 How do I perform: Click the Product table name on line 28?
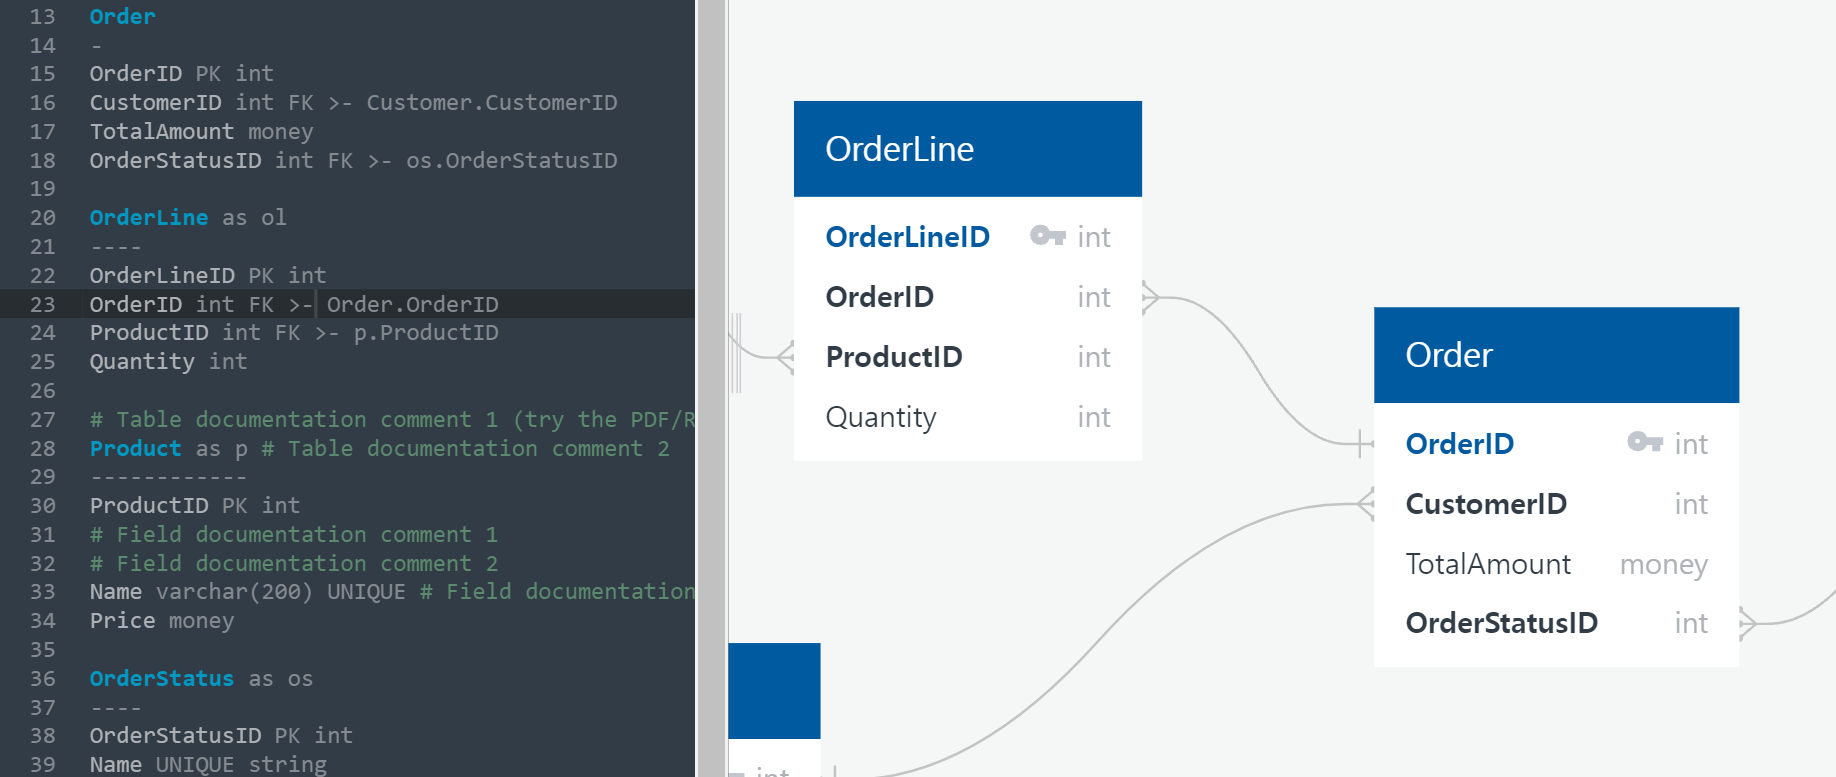click(136, 448)
